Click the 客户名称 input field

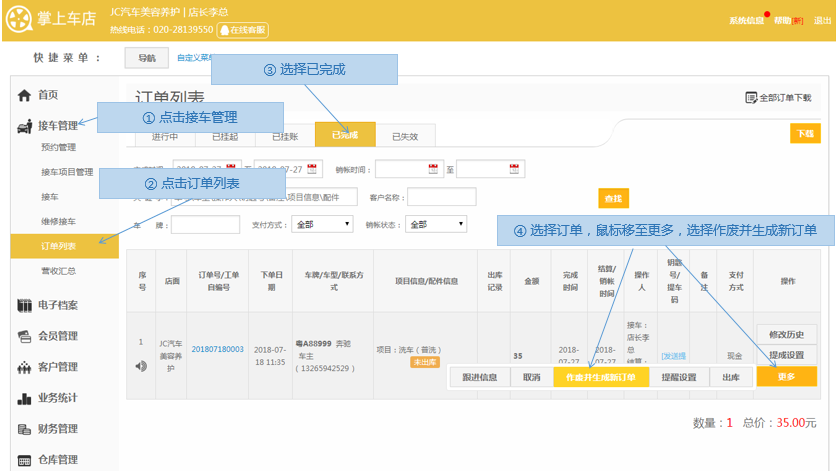pyautogui.click(x=441, y=197)
